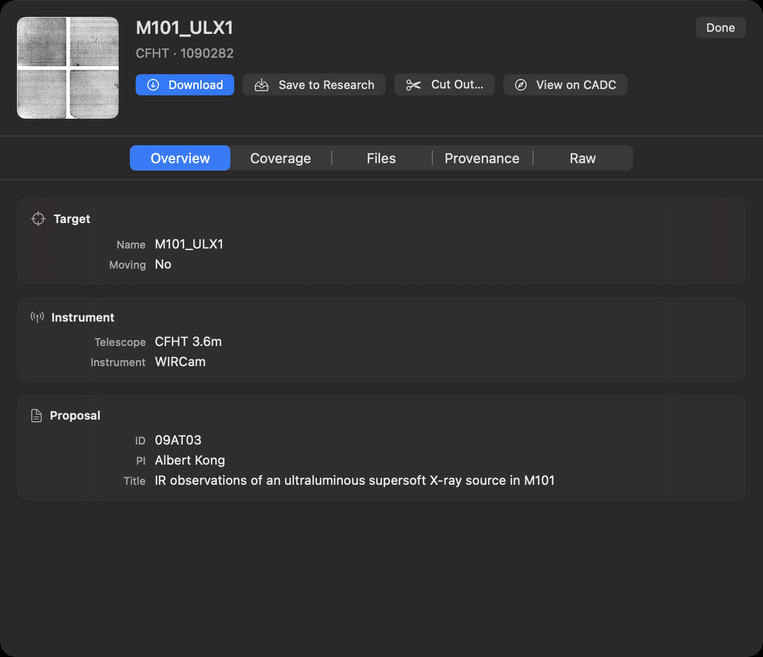Click PI name Albert Kong
This screenshot has height=657, width=763.
click(x=190, y=460)
